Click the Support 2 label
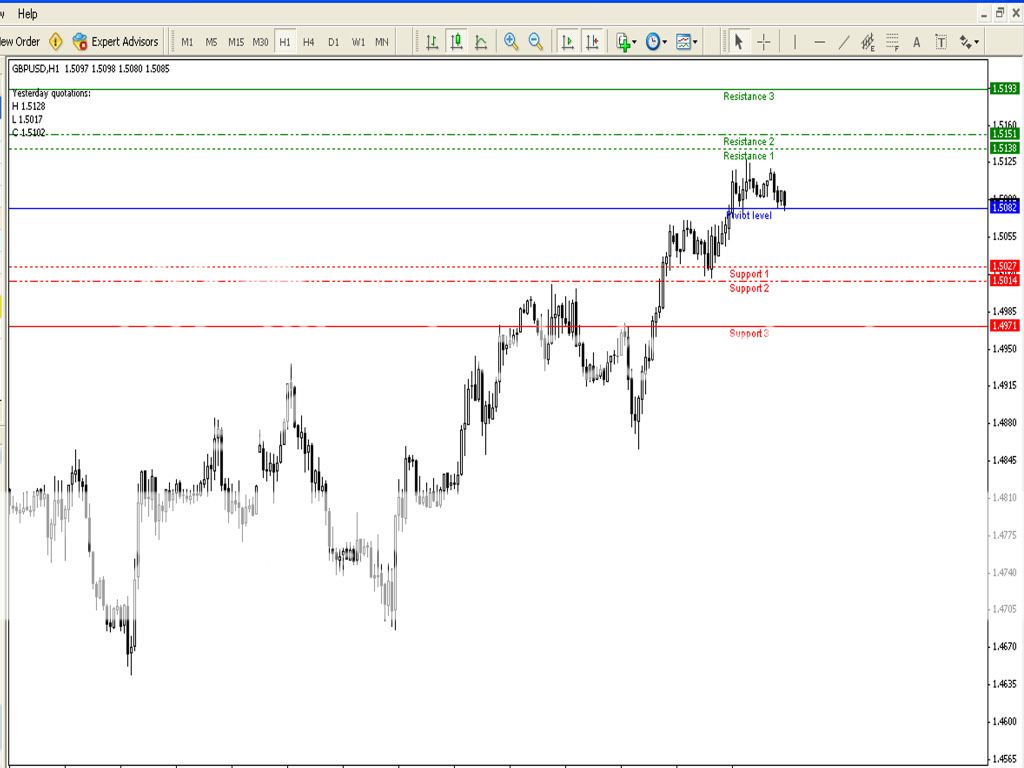The width and height of the screenshot is (1024, 768). [x=749, y=289]
